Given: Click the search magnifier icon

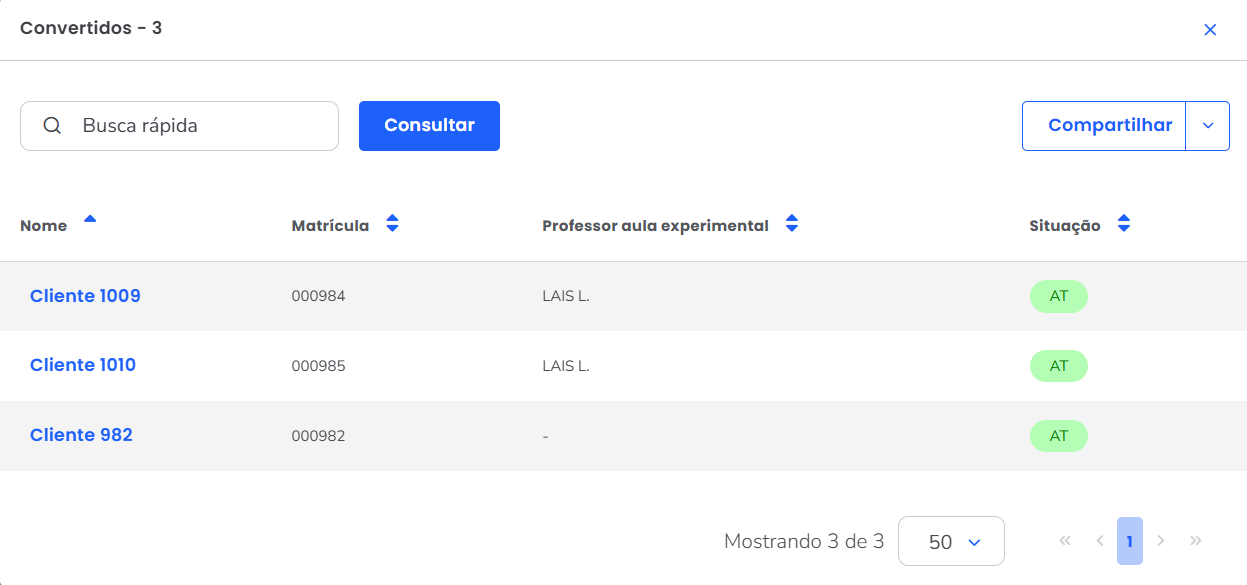Looking at the screenshot, I should [52, 126].
